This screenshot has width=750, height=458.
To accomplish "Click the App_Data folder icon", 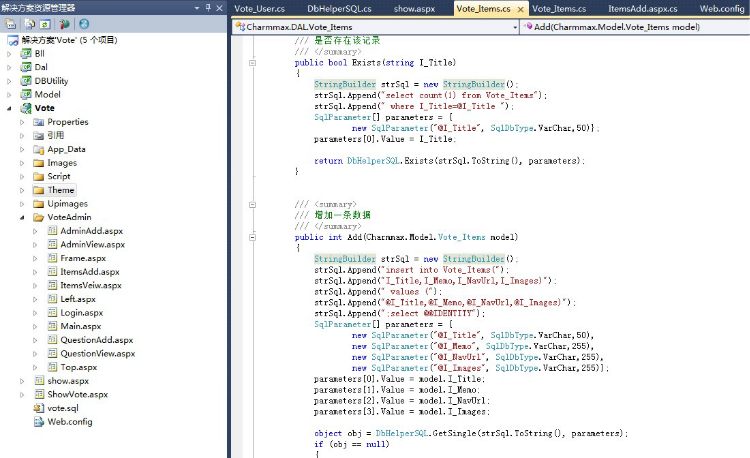I will [x=39, y=149].
